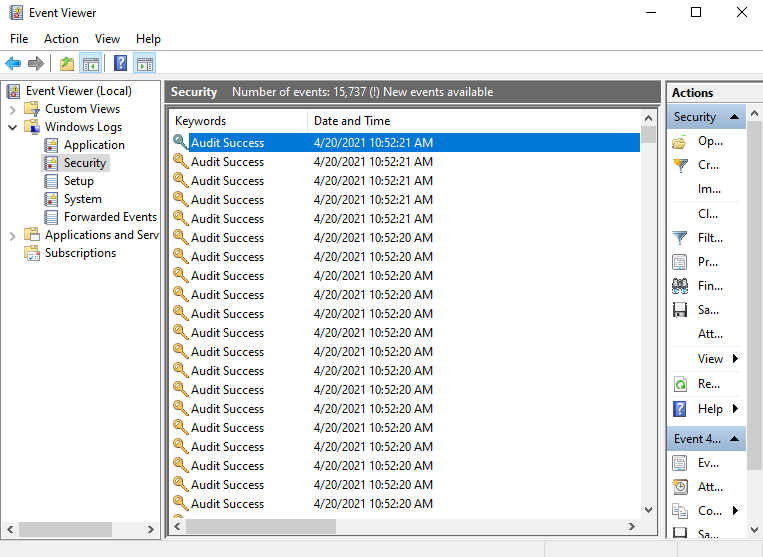Toggle the Show/Hide Action Pane toolbar icon
Screen dimensions: 763x557
[x=145, y=64]
